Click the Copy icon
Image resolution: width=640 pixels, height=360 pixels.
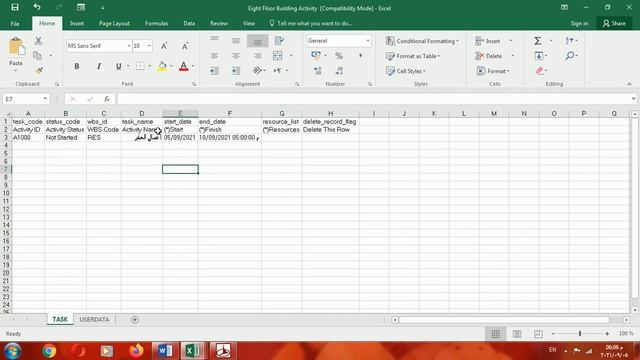[38, 56]
